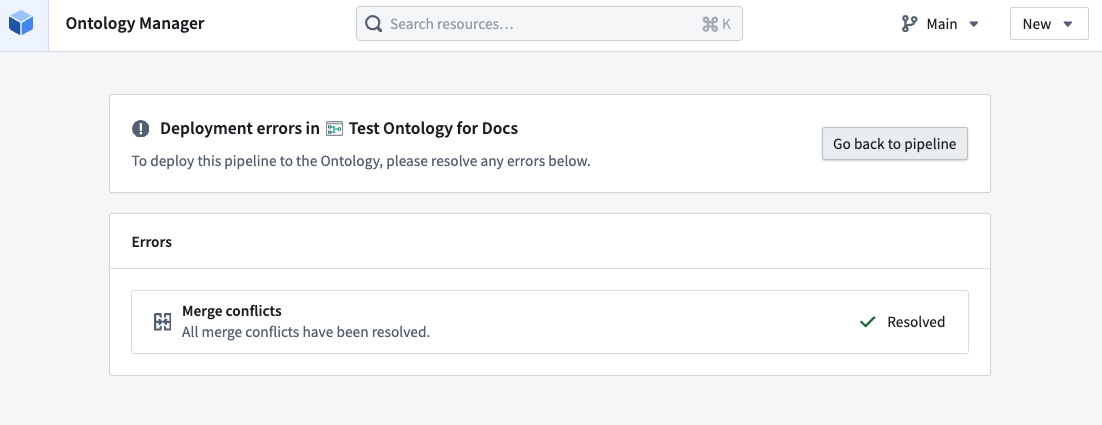Click the pipeline icon before Test Ontology
This screenshot has height=425, width=1102.
[x=335, y=129]
